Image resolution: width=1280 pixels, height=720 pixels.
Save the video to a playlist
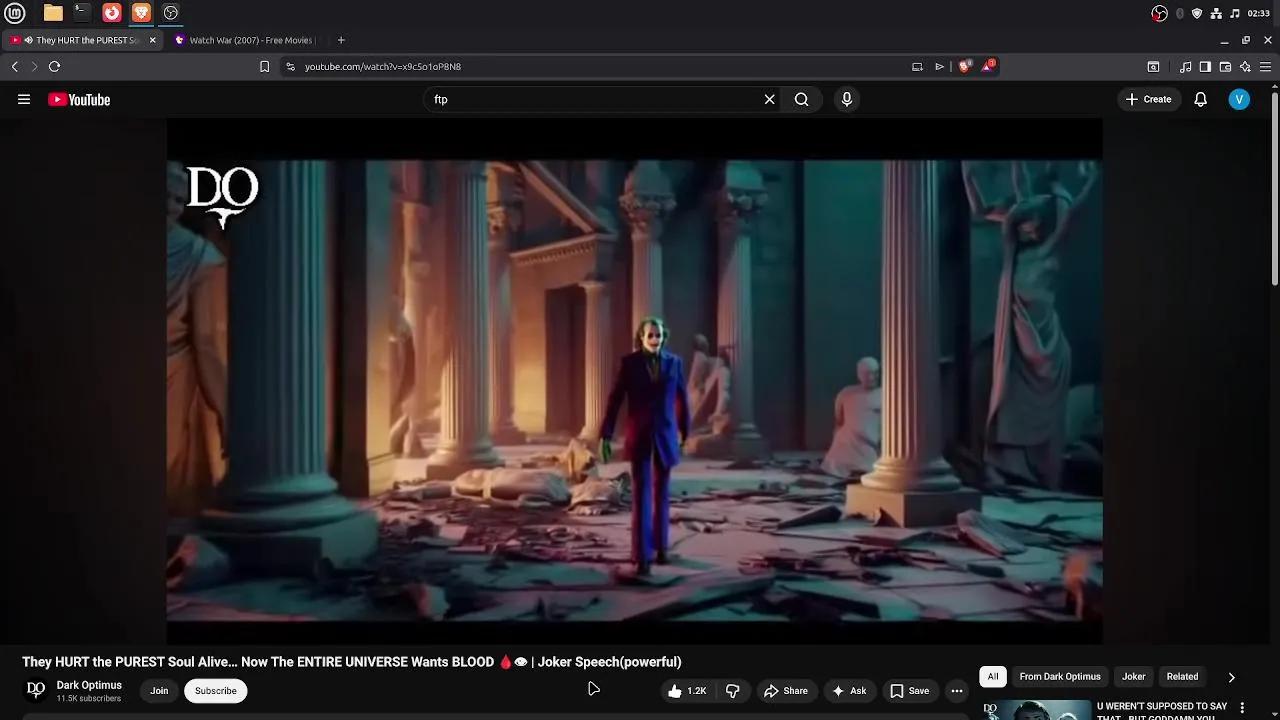pos(909,691)
